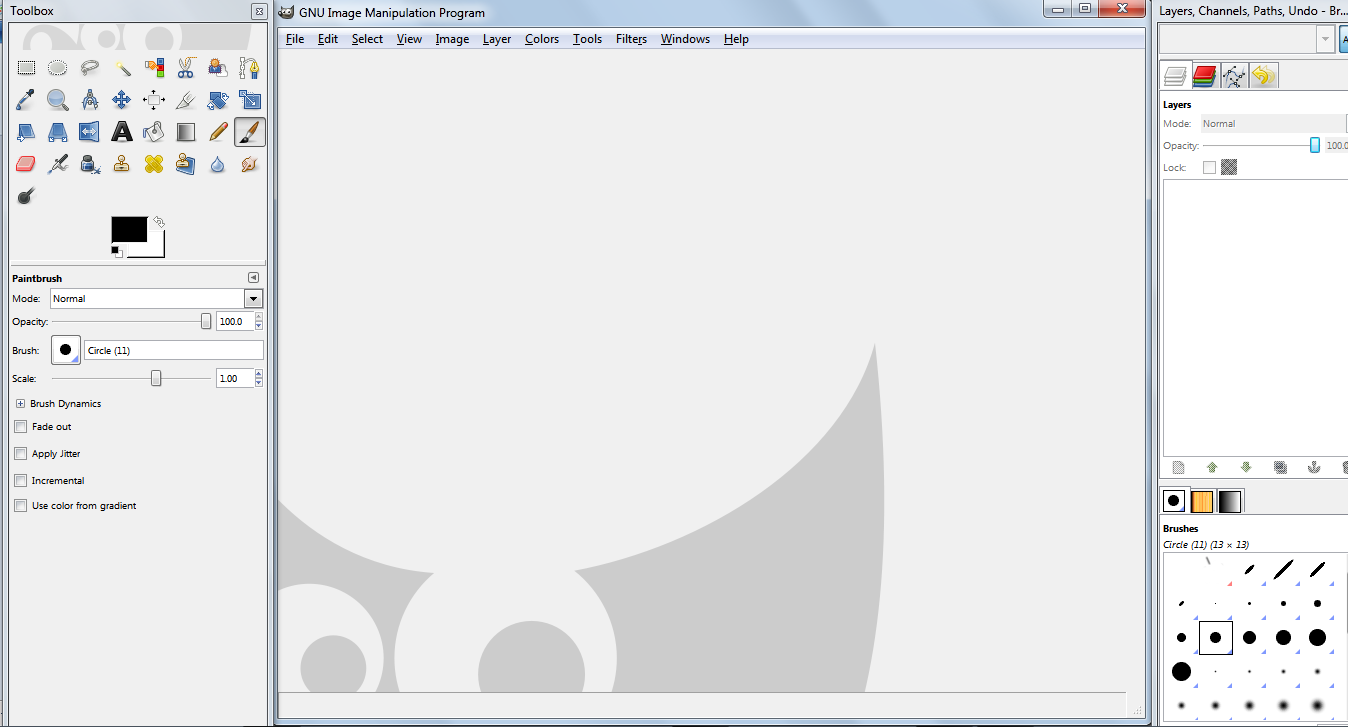Open the Help menu
The height and width of the screenshot is (727, 1348).
click(736, 39)
